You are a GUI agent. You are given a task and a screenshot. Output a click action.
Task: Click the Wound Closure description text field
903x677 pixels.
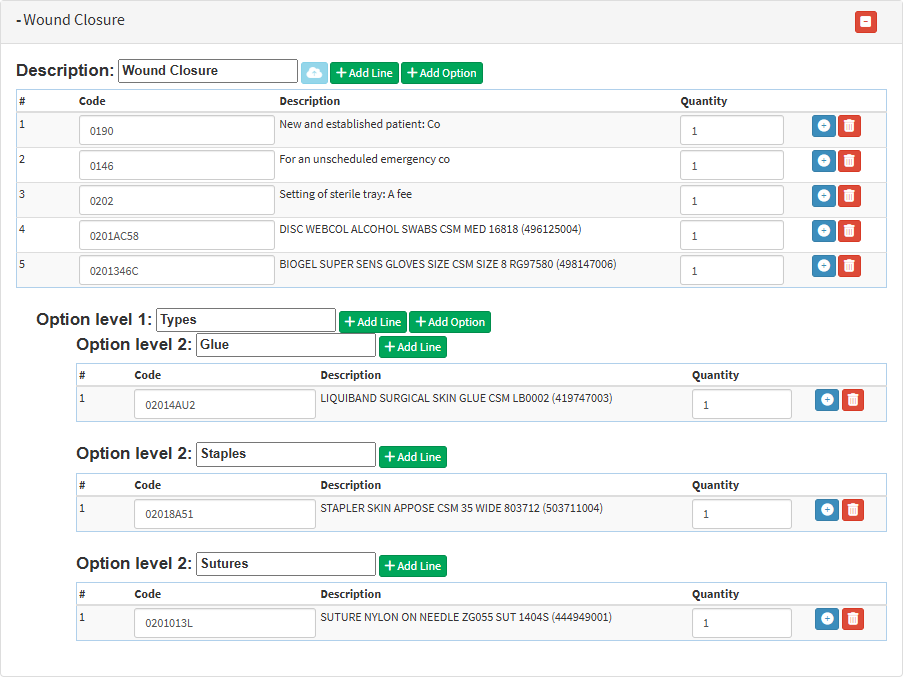(208, 71)
